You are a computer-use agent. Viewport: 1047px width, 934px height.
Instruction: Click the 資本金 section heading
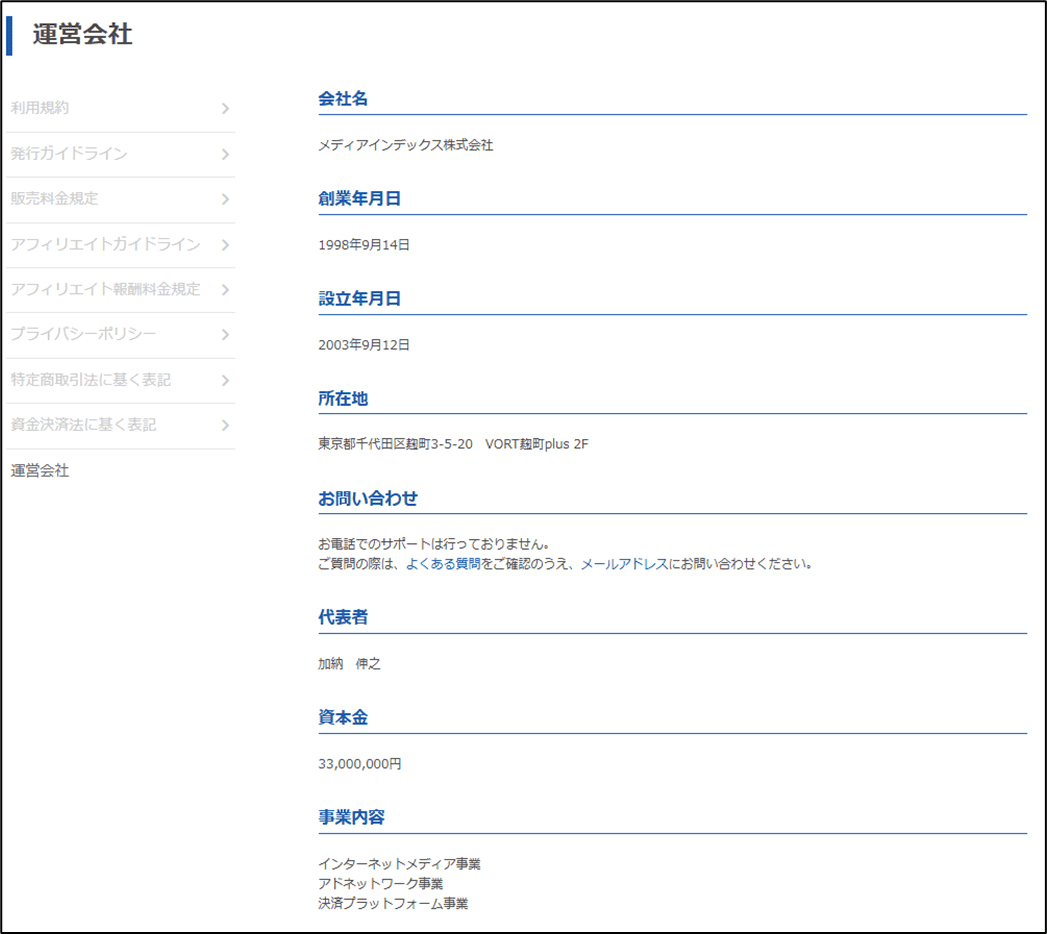pyautogui.click(x=343, y=718)
